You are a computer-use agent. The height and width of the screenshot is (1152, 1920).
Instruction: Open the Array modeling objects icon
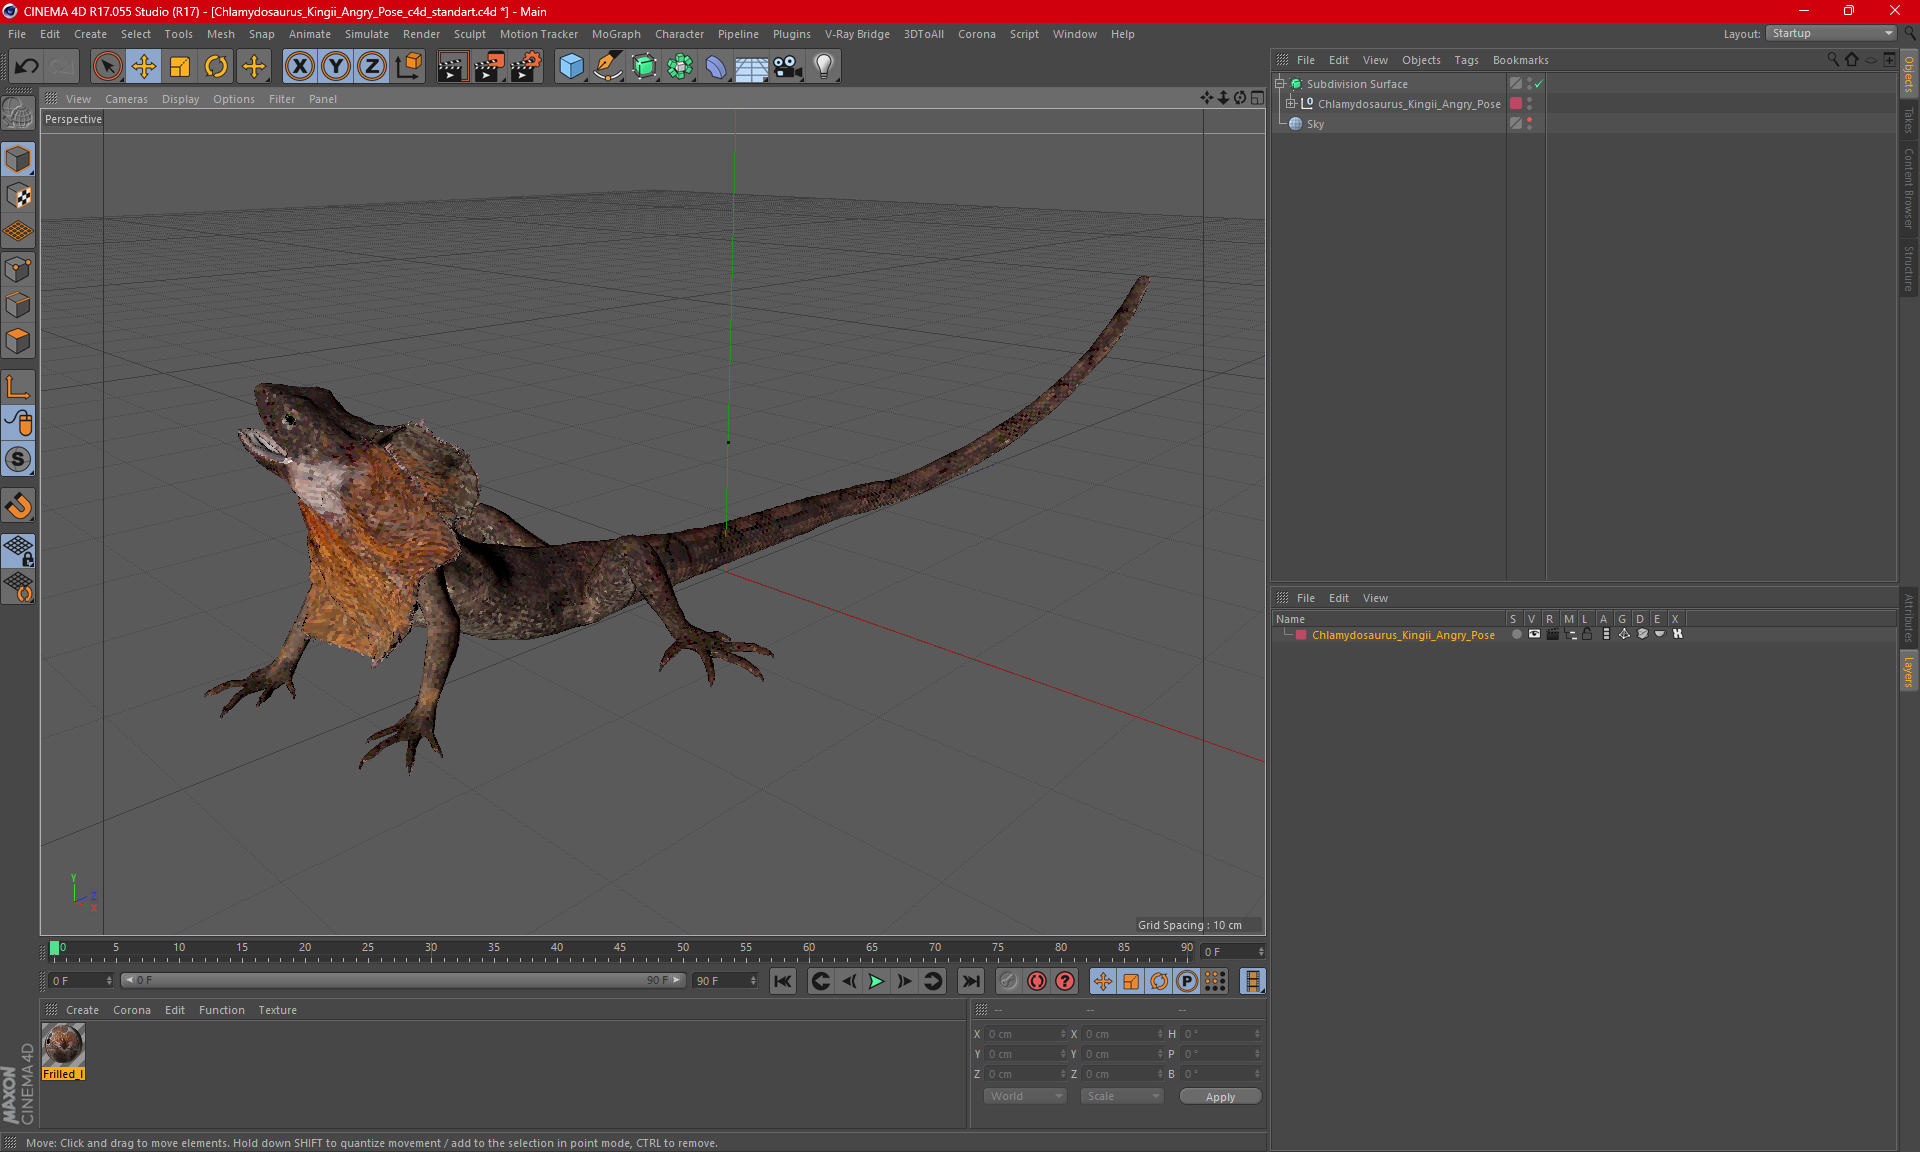tap(680, 67)
